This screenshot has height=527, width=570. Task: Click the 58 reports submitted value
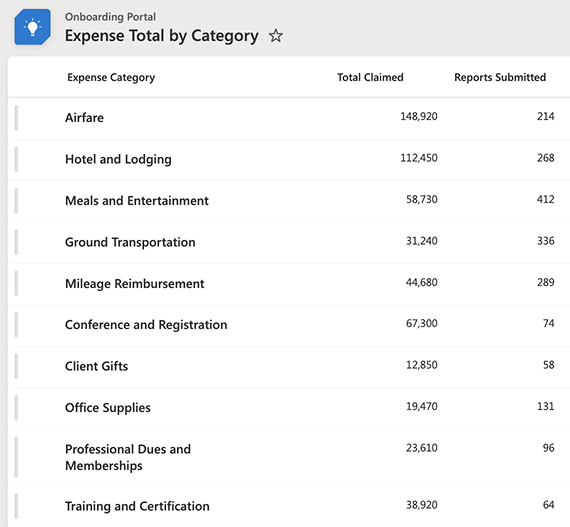(549, 365)
